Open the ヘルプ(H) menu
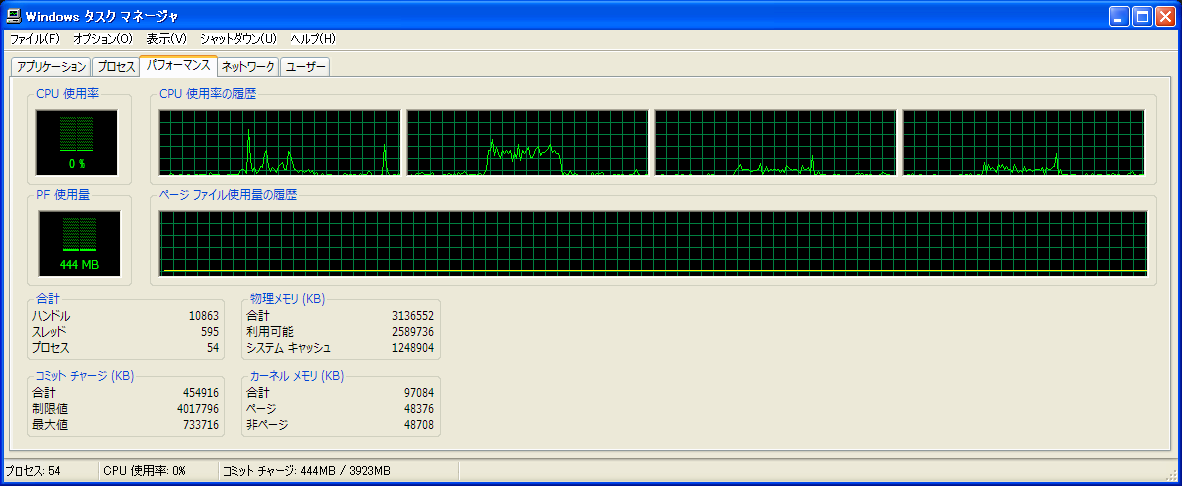This screenshot has height=486, width=1182. [x=313, y=38]
